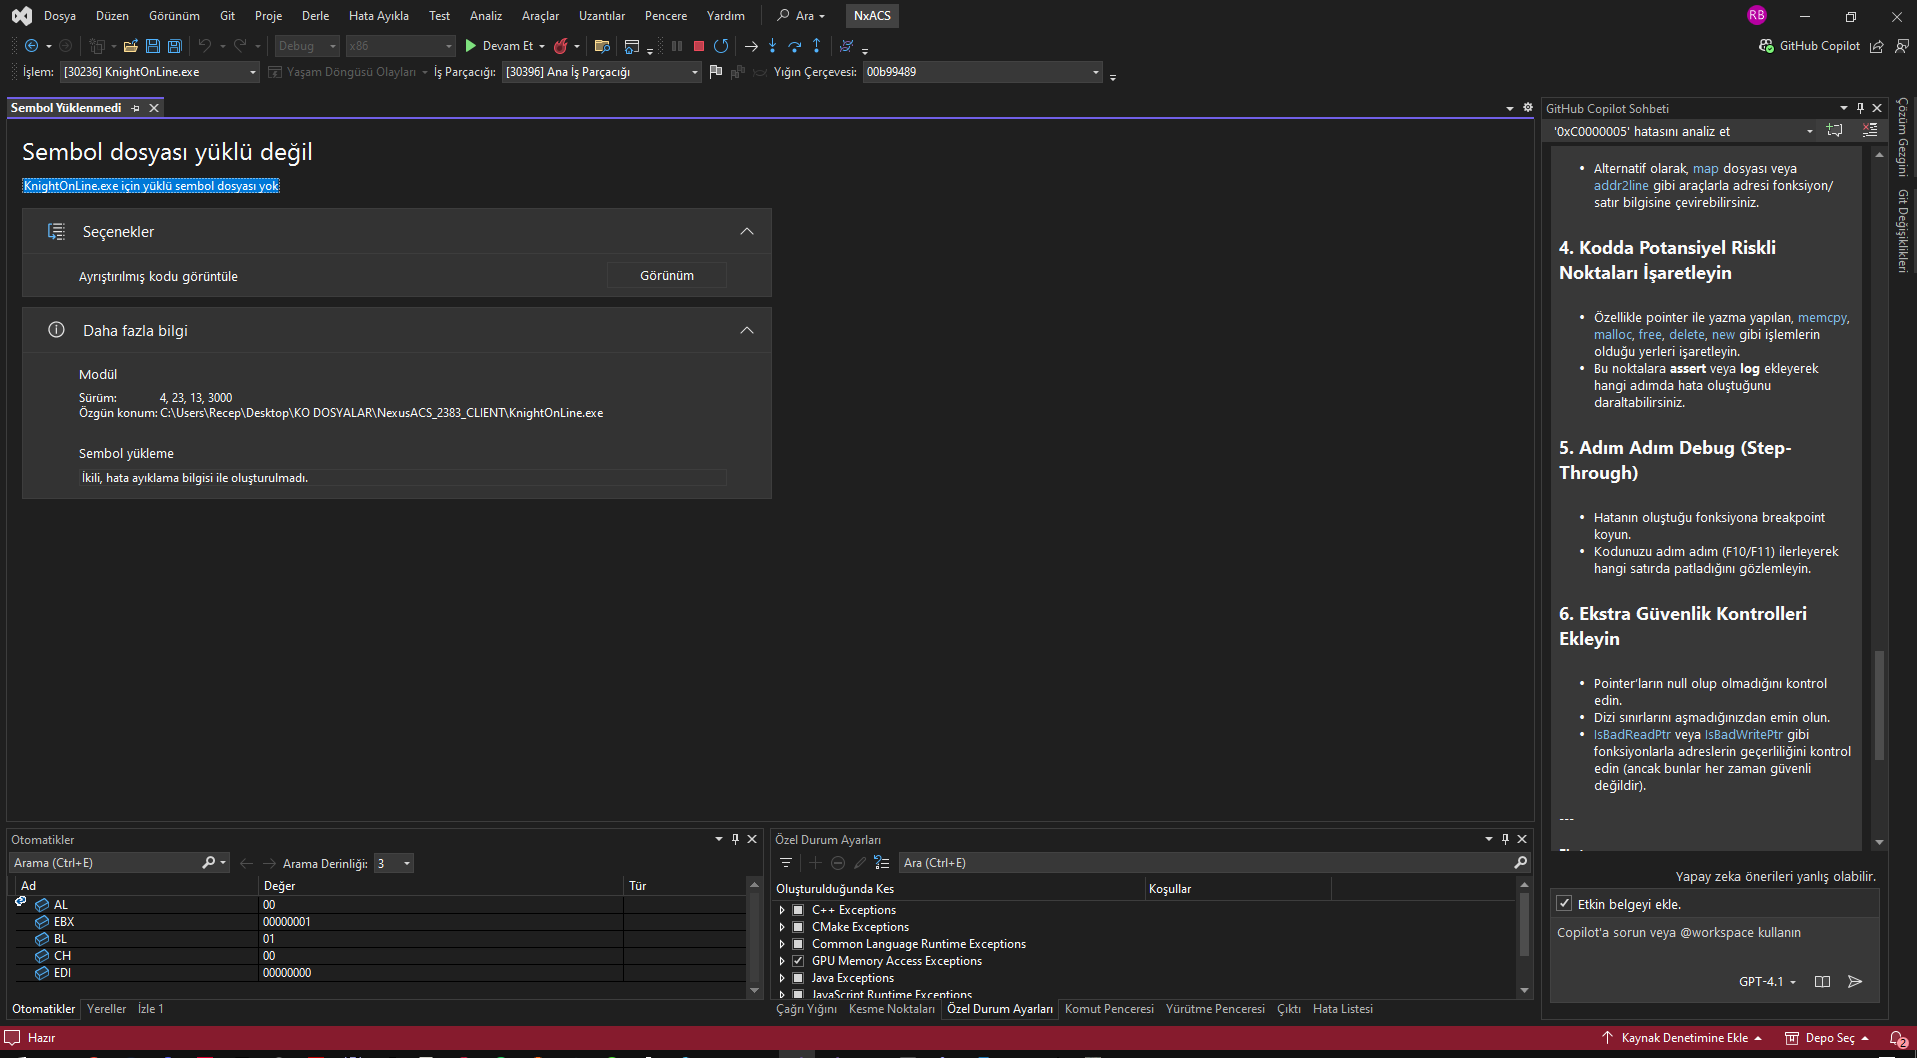Switch to the Yereller tab
The height and width of the screenshot is (1058, 1917).
(x=106, y=1009)
